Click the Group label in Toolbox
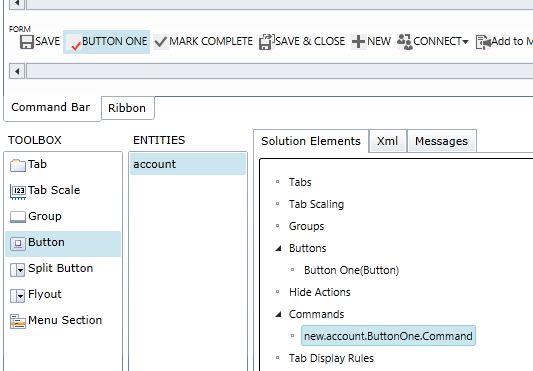This screenshot has height=371, width=533. (45, 216)
